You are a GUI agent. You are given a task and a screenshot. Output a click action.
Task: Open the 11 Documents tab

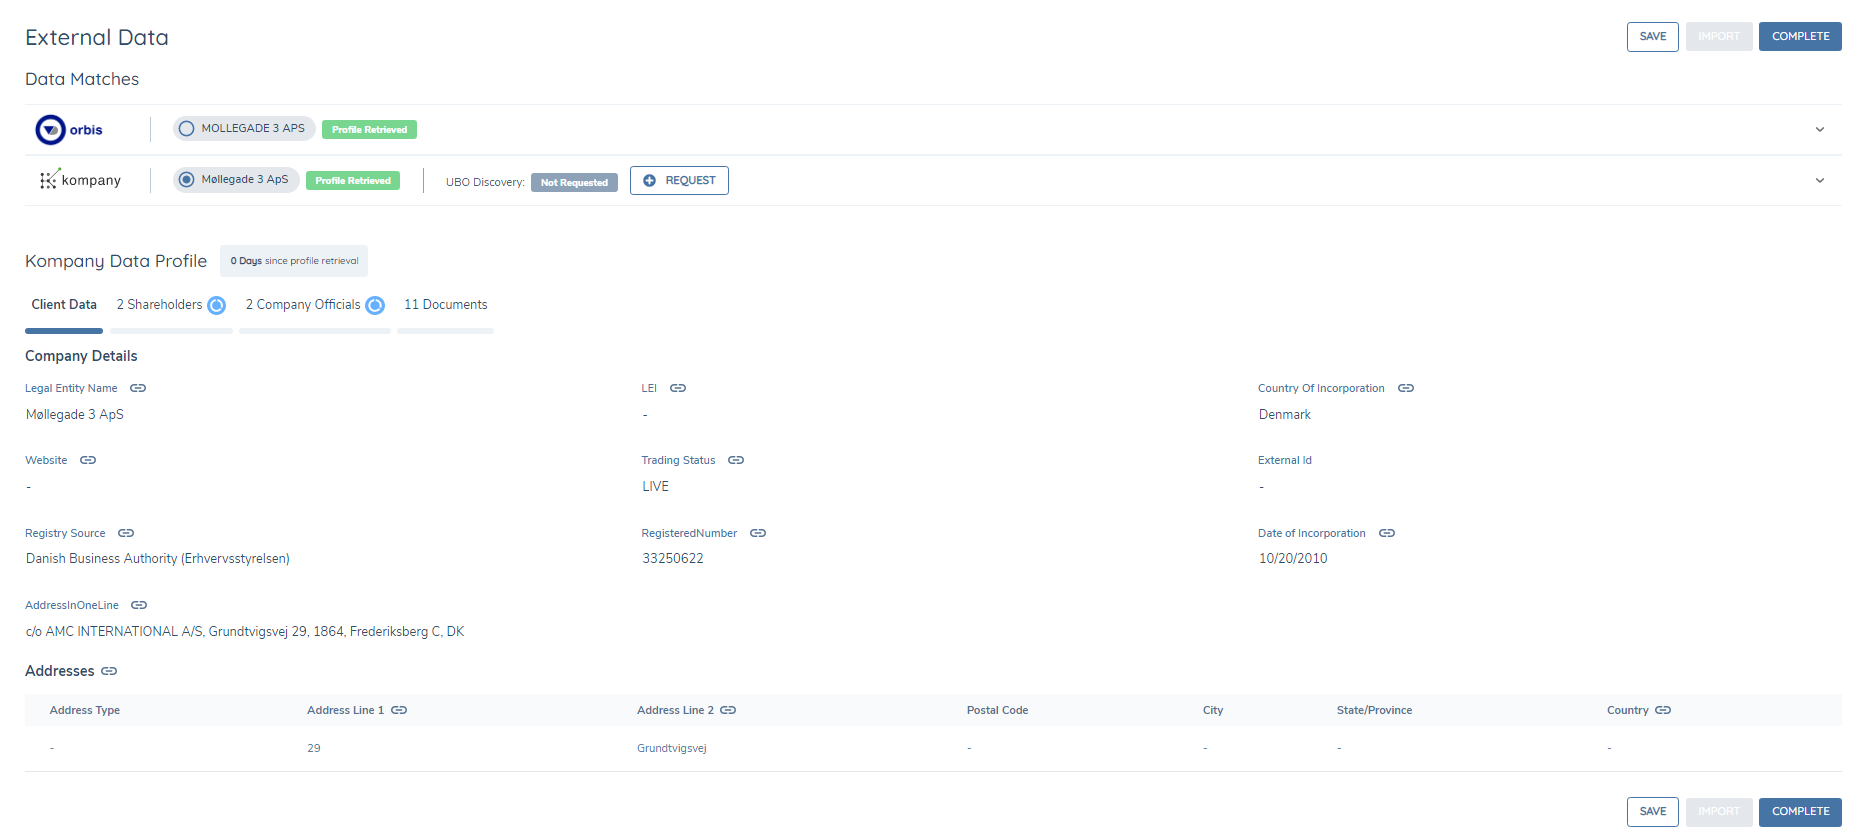pos(446,305)
